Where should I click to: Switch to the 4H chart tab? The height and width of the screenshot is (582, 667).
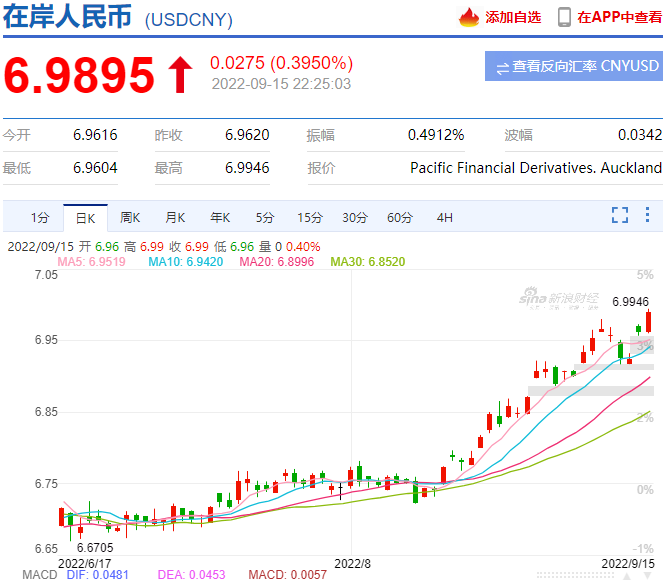444,217
